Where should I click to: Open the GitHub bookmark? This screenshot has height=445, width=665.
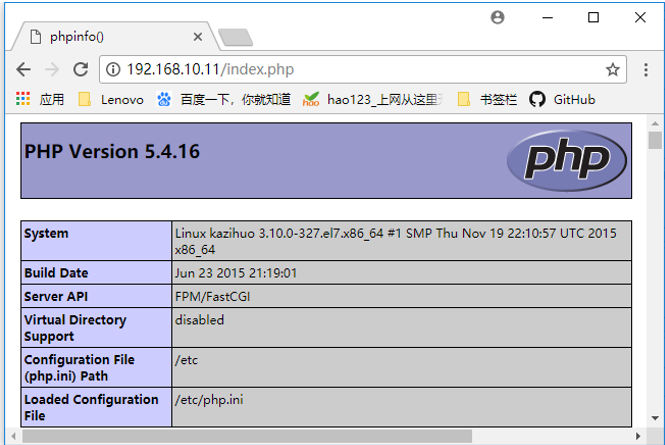[562, 100]
